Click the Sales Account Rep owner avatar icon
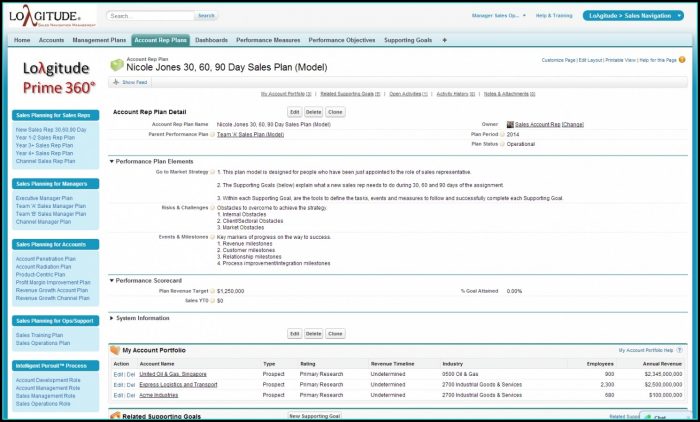 pos(510,125)
